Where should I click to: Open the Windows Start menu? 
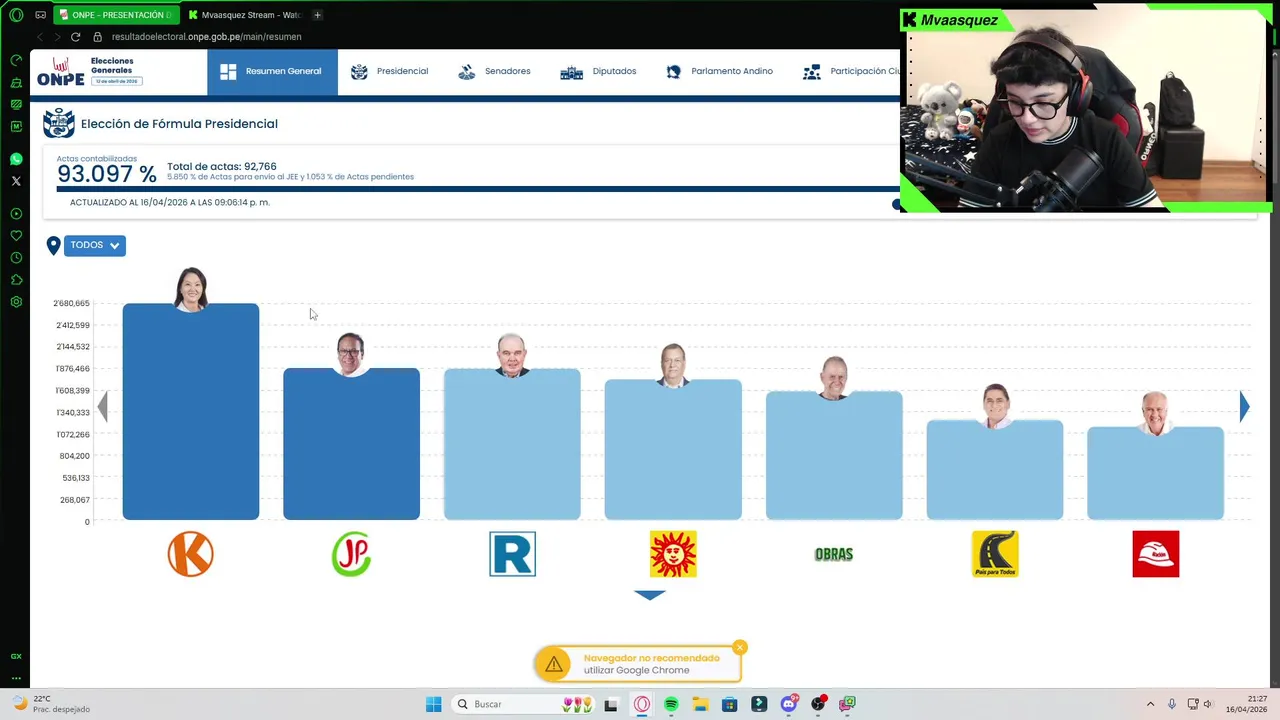pyautogui.click(x=433, y=704)
